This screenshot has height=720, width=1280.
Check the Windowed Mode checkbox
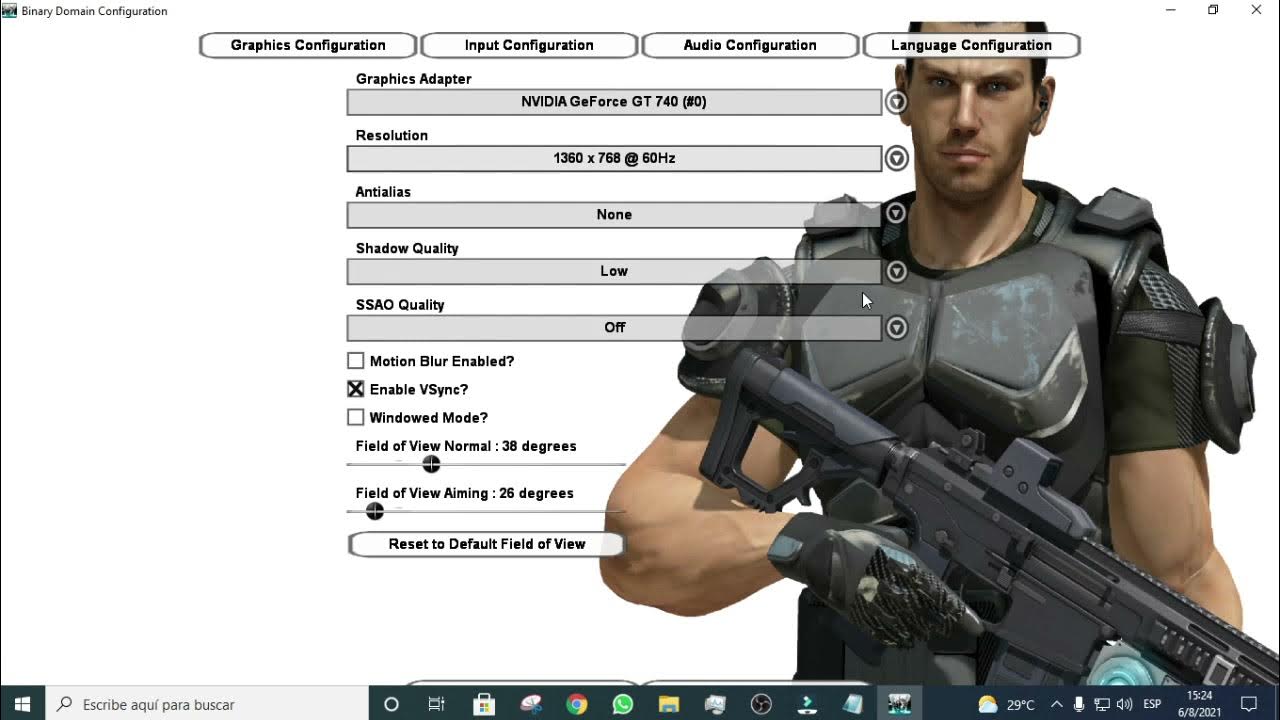356,417
